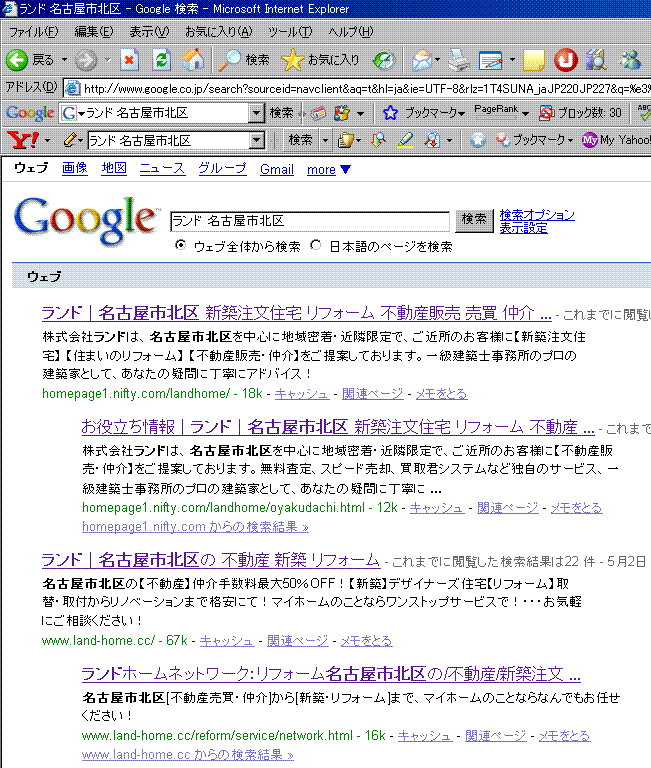The image size is (651, 768).
Task: Open the 表示設定 link
Action: coord(523,228)
